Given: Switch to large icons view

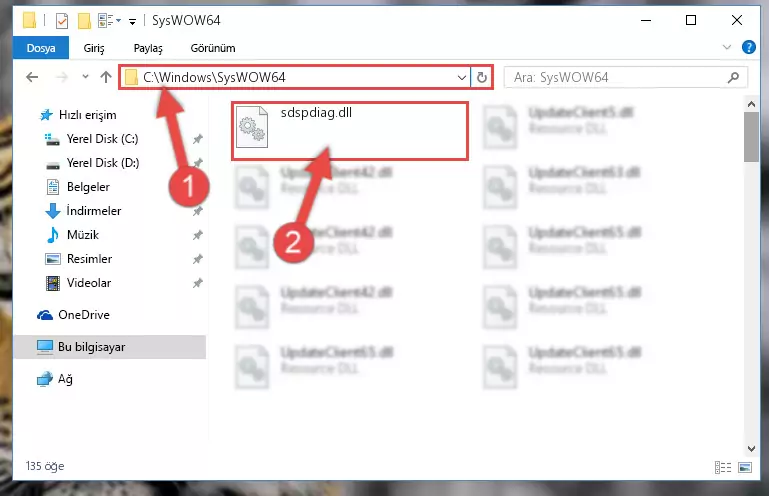Looking at the screenshot, I should (745, 467).
